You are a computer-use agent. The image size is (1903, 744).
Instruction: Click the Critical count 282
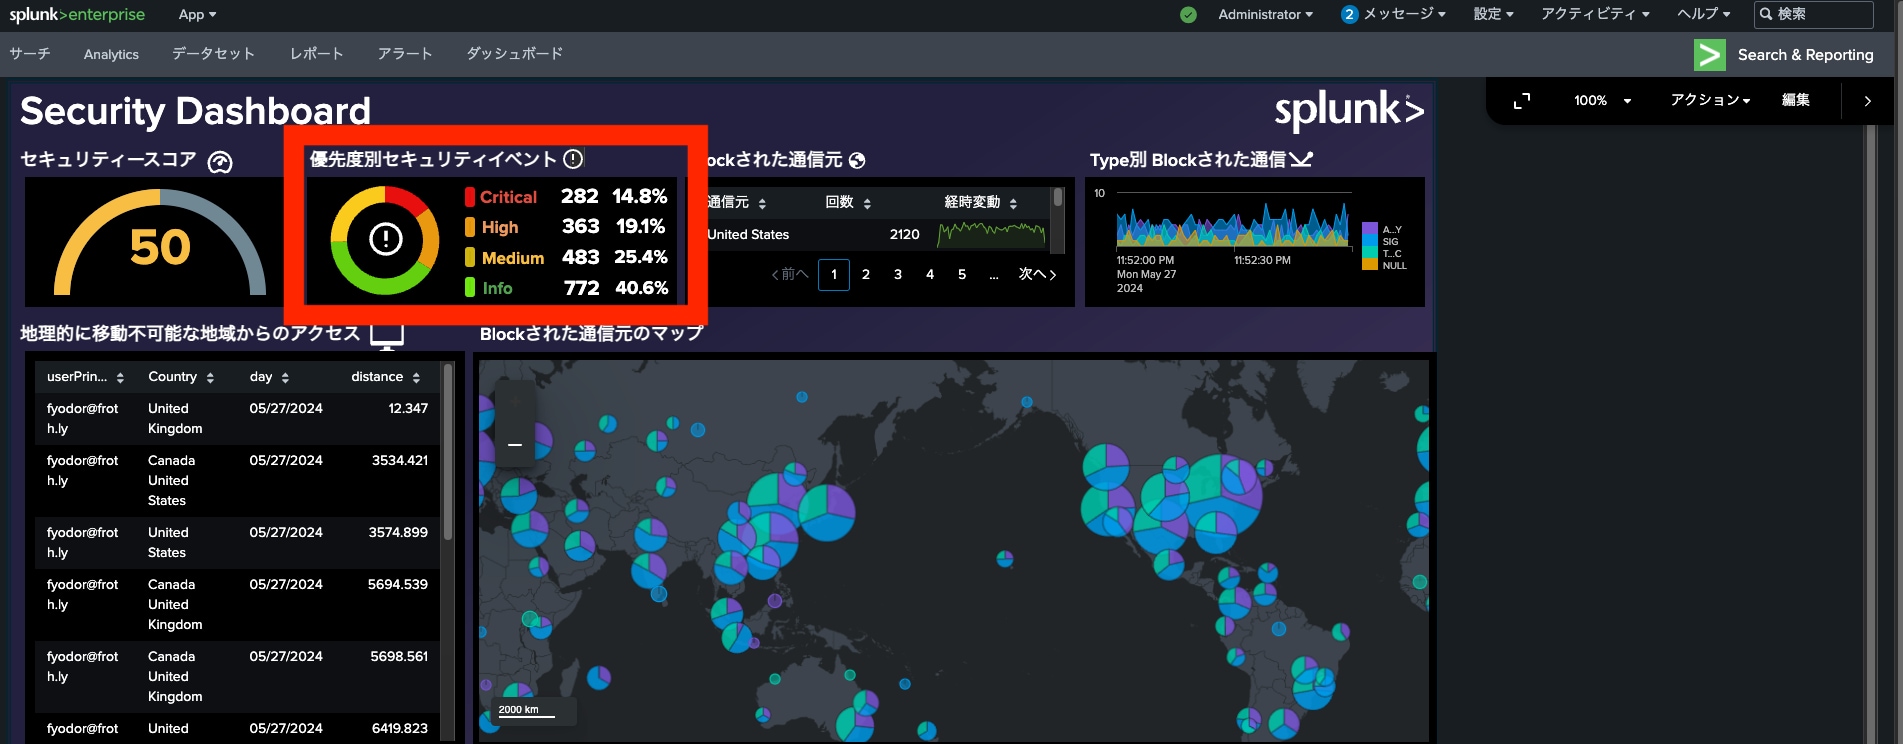click(x=580, y=196)
